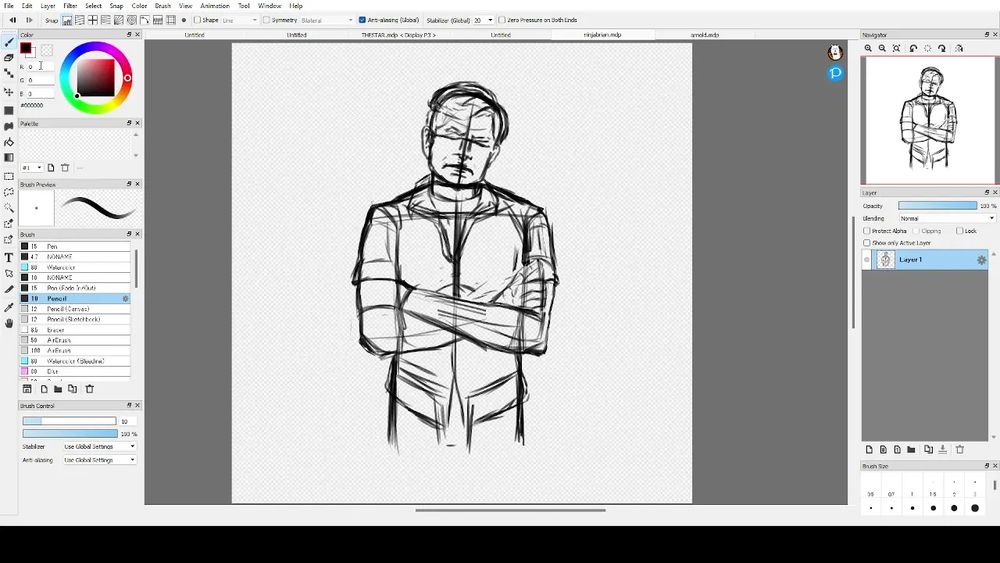Open Stabilizer (Global) value dropdown
Viewport: 1000px width, 563px height.
(483, 20)
